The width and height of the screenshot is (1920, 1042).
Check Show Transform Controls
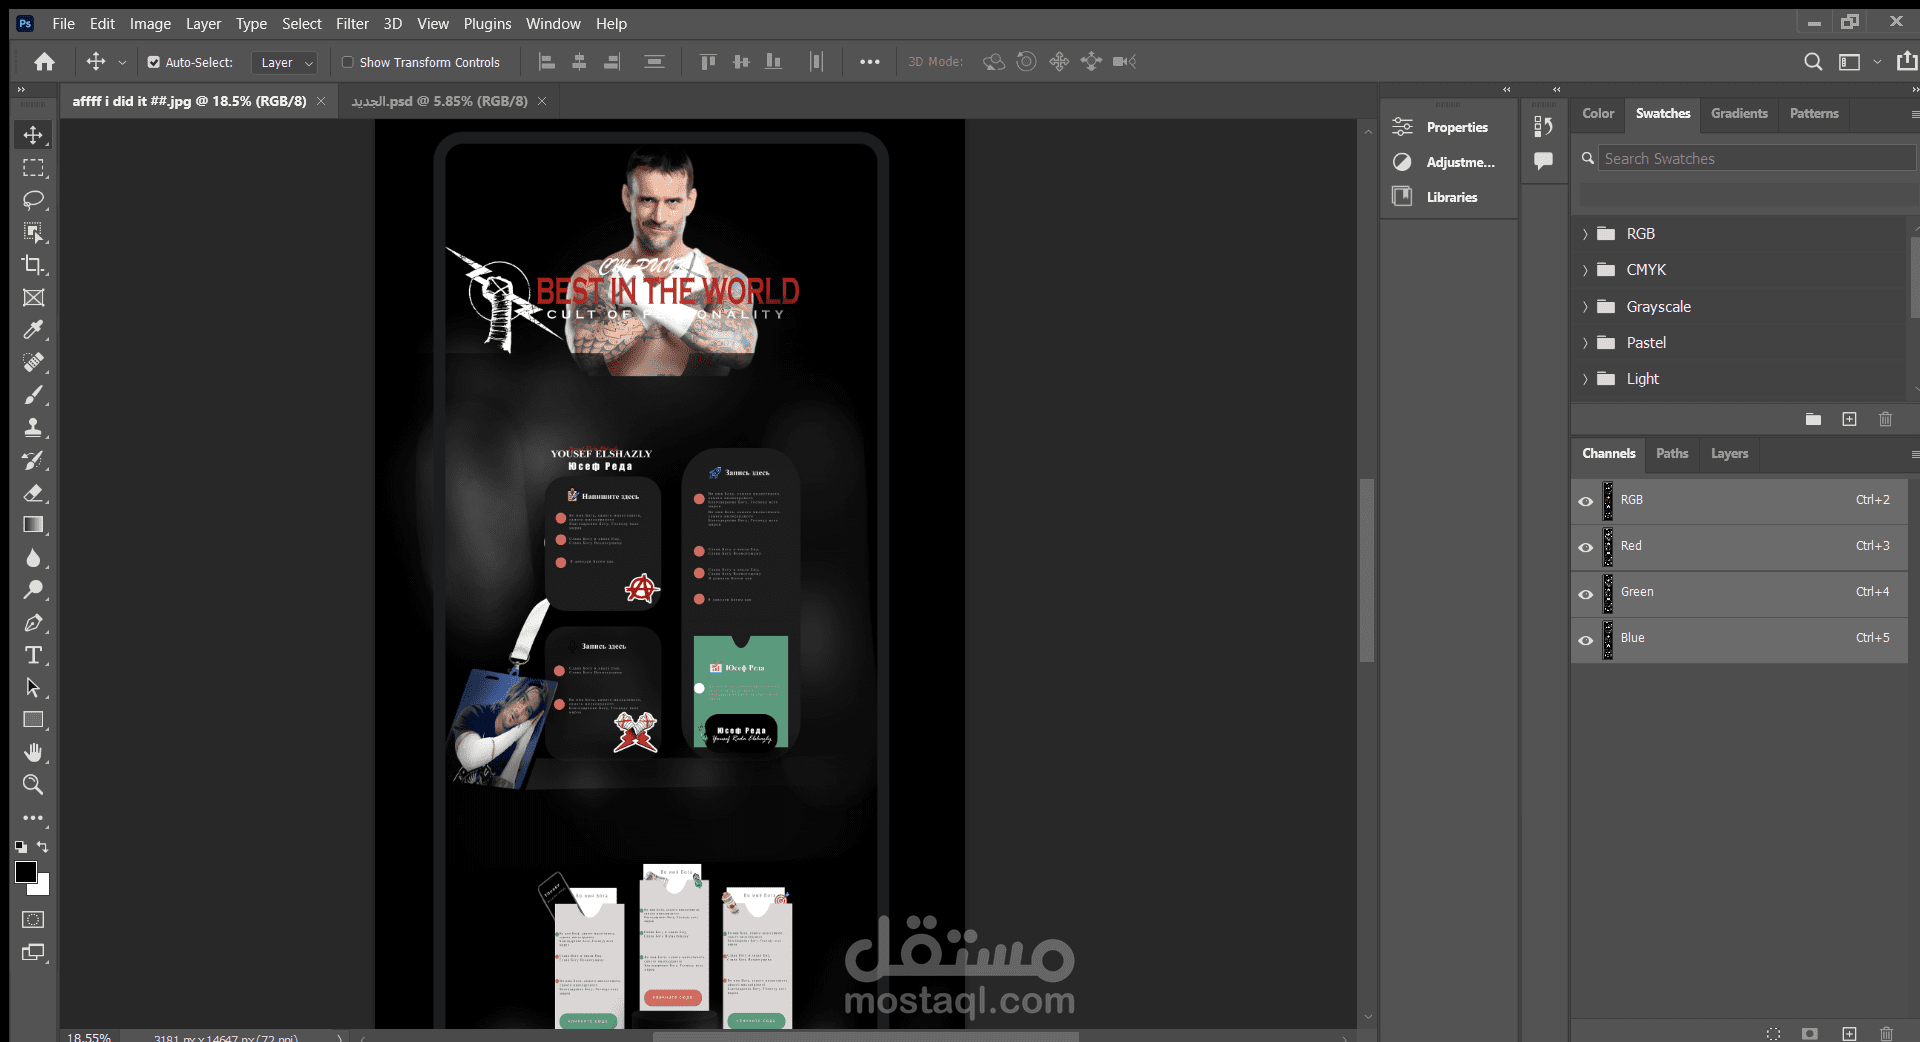348,62
